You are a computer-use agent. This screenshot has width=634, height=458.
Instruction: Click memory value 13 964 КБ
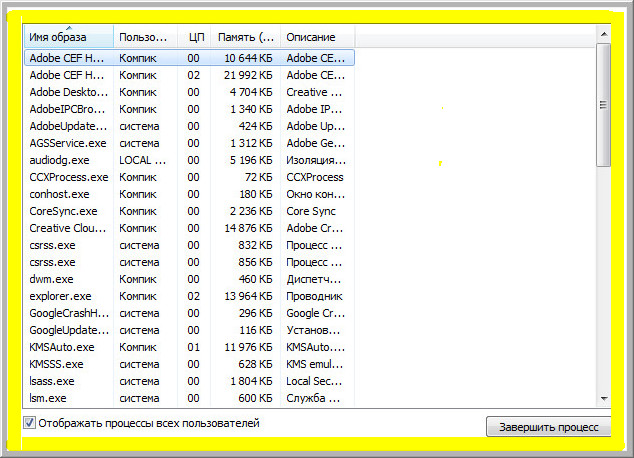click(x=248, y=296)
